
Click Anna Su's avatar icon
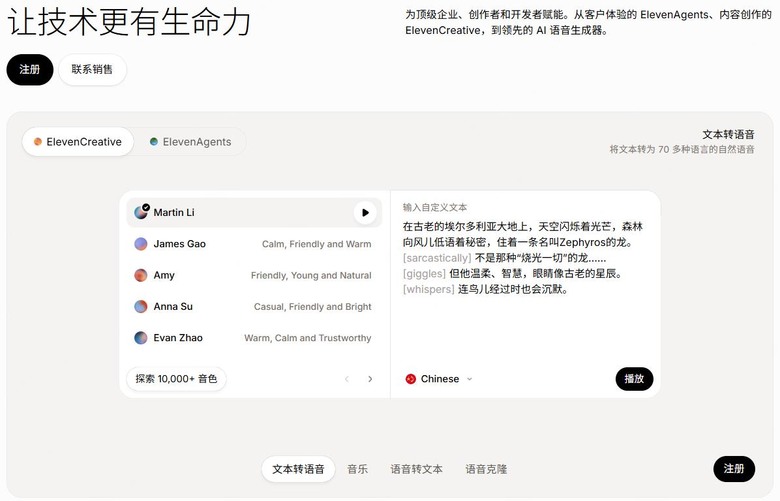tap(141, 306)
